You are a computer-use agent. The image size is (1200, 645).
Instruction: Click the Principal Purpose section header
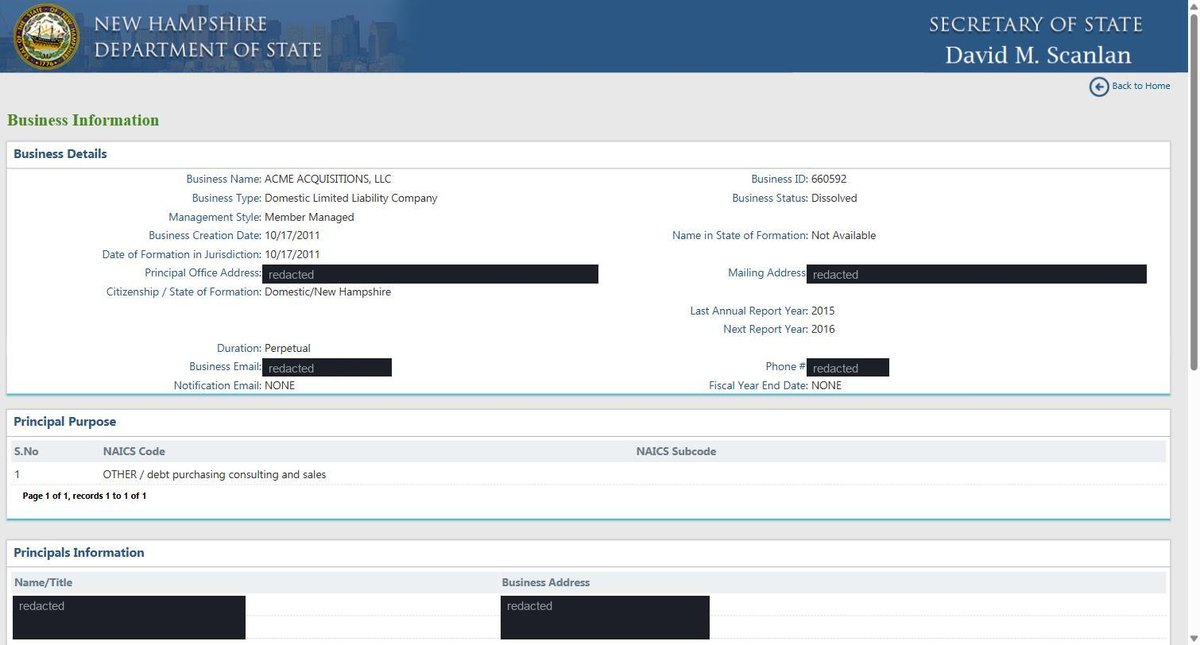tap(65, 422)
